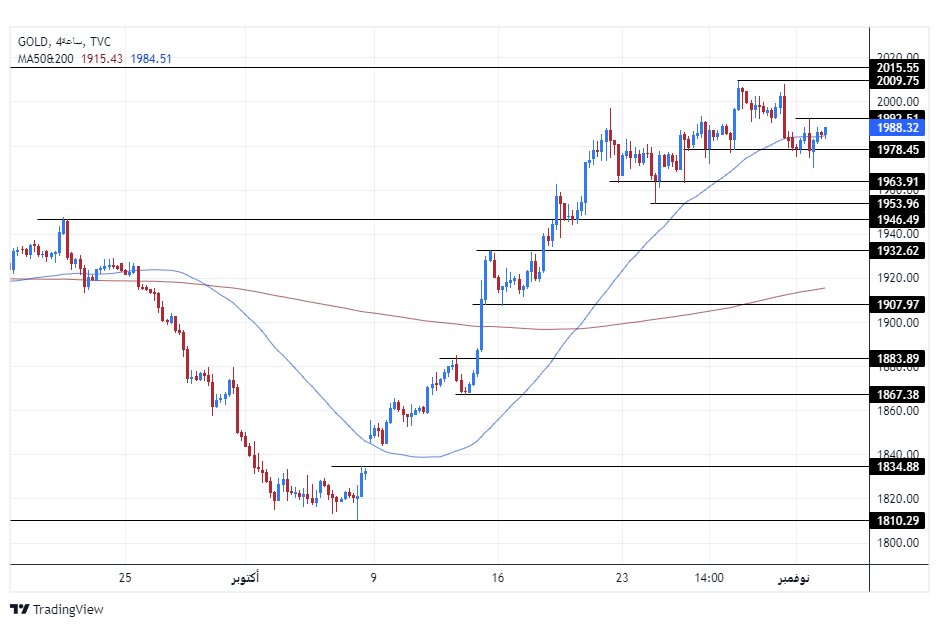Select the blue MA value 1984.51

[151, 59]
